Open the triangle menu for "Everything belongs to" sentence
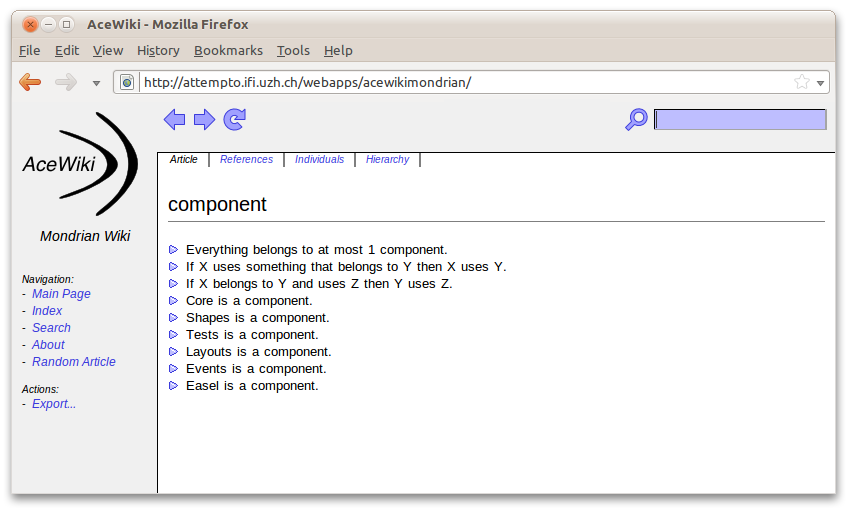 point(174,250)
